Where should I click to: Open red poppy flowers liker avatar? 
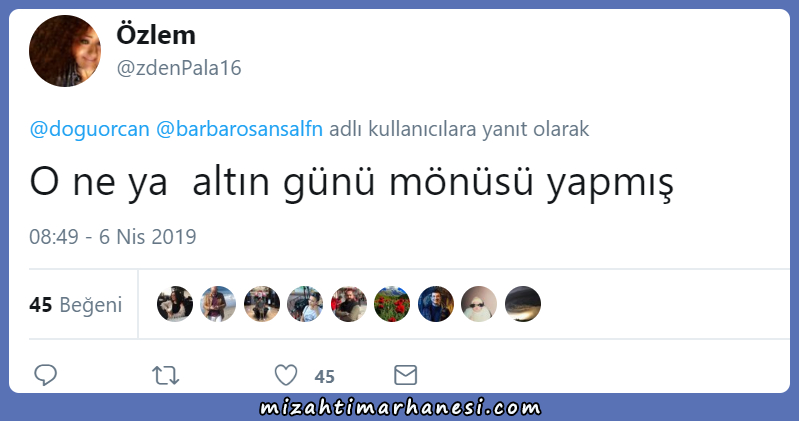(x=392, y=304)
